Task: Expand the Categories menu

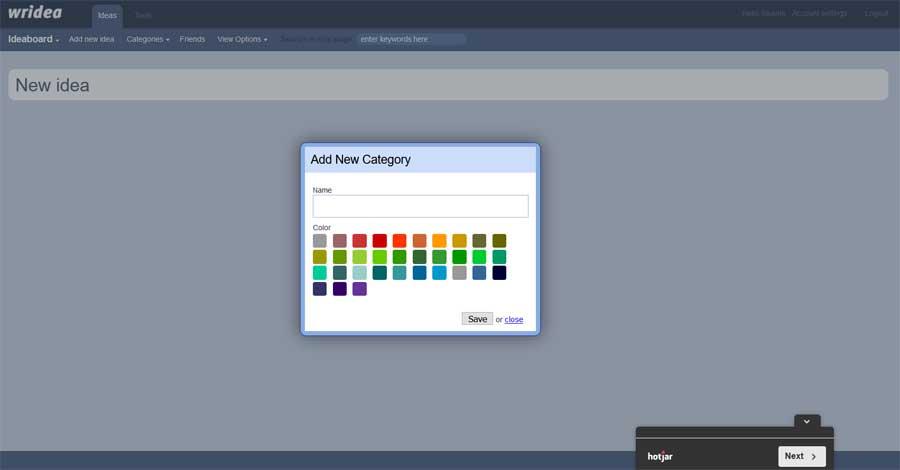Action: [148, 39]
